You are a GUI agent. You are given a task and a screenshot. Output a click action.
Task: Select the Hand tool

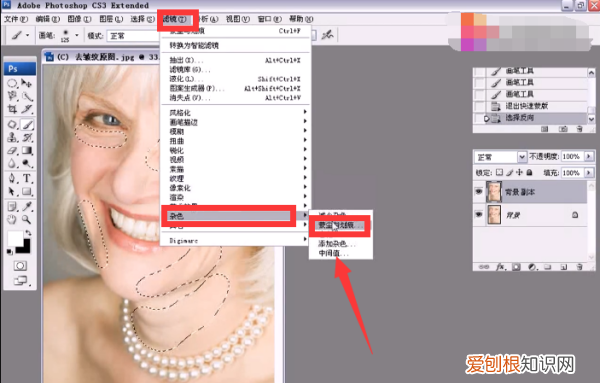[12, 220]
